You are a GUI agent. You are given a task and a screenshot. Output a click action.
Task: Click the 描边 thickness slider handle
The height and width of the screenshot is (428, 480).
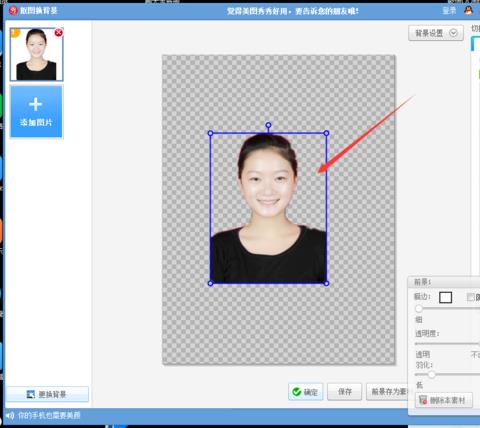(419, 309)
